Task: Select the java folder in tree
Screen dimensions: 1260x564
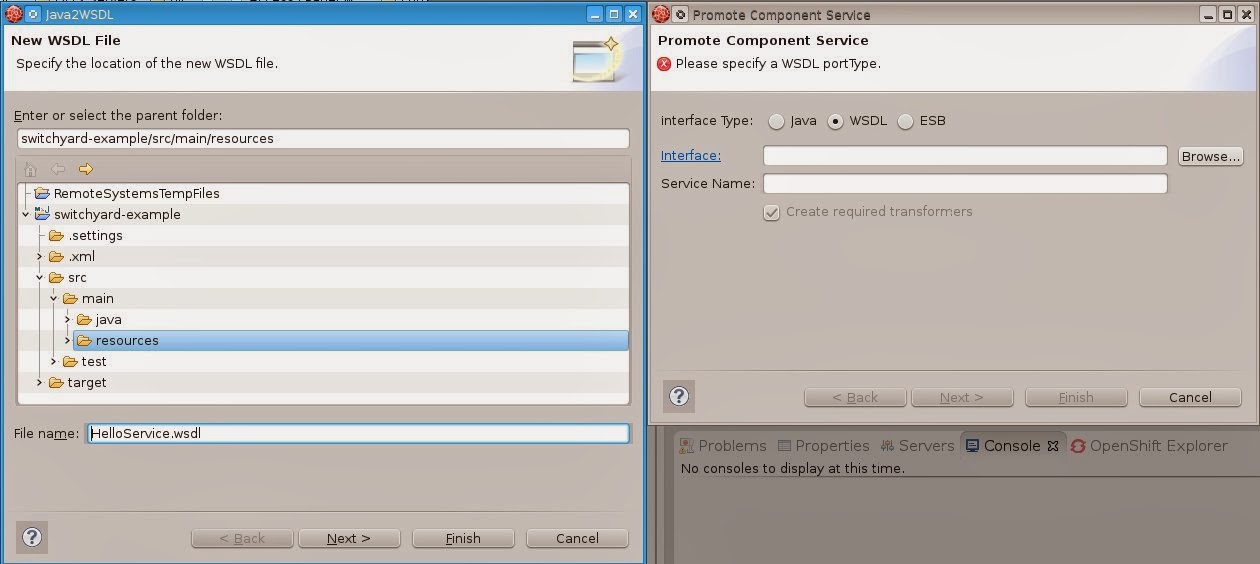Action: coord(108,320)
